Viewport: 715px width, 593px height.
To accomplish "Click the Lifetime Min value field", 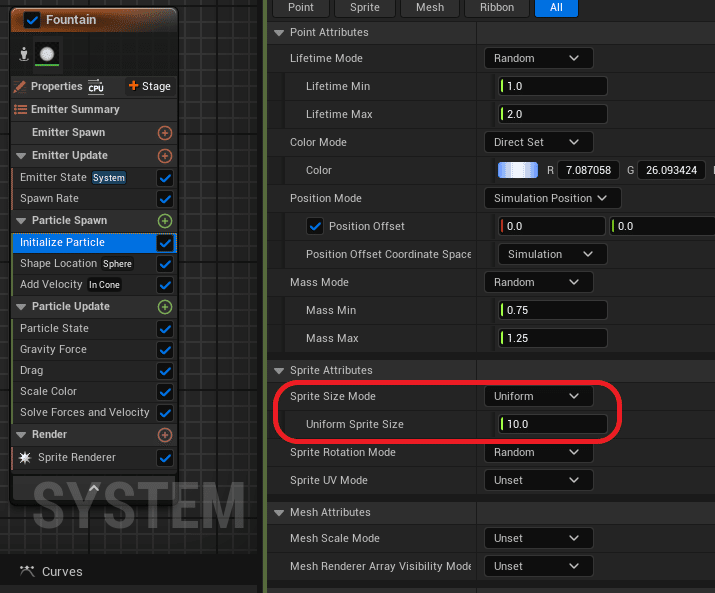I will pyautogui.click(x=553, y=86).
